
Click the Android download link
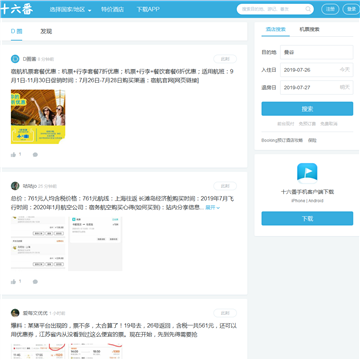pyautogui.click(x=315, y=201)
